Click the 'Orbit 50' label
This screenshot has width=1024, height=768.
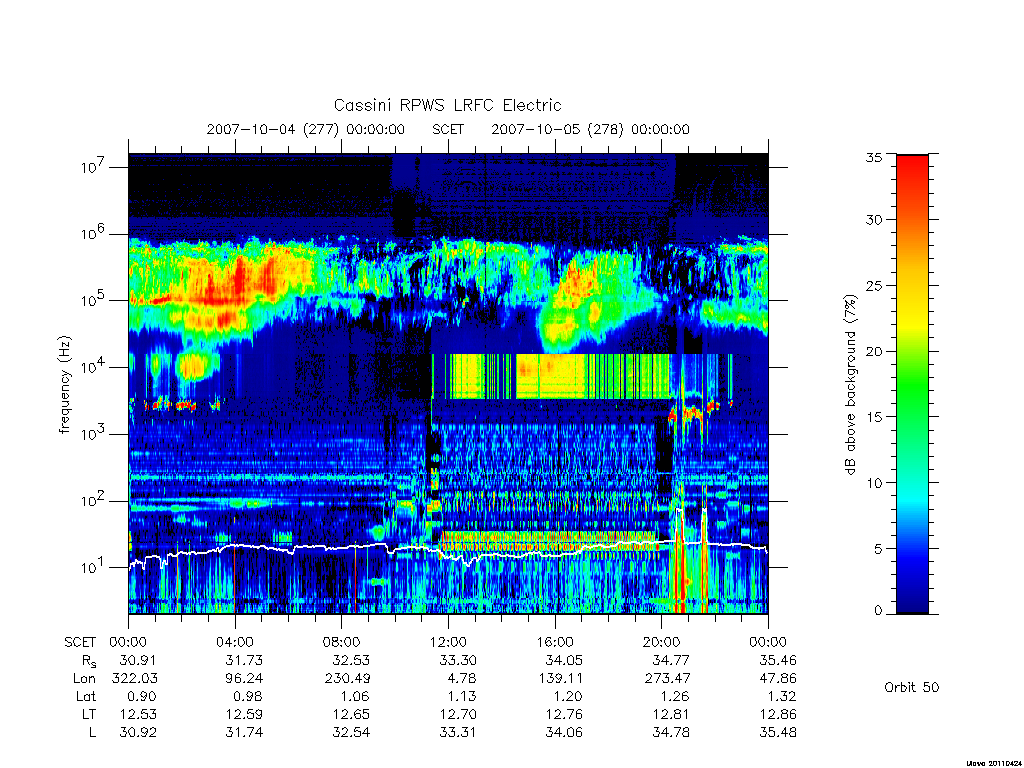coord(911,687)
